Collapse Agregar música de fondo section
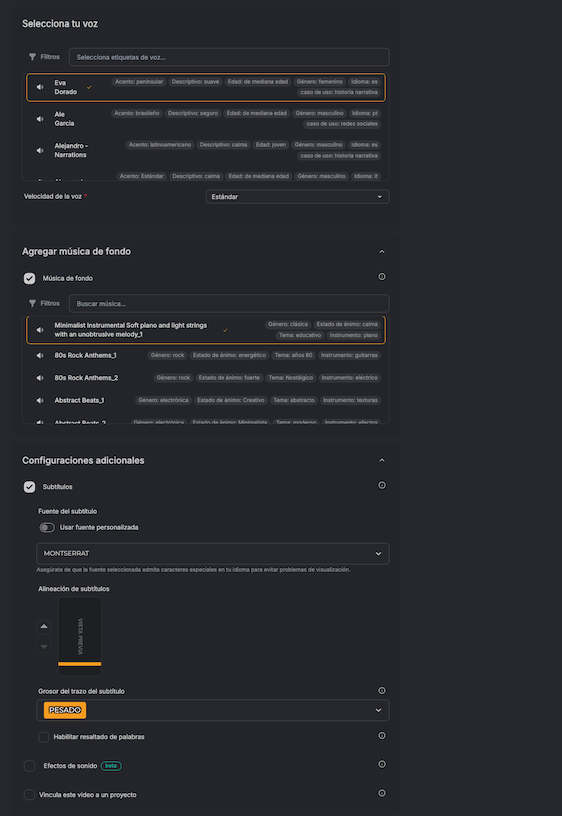Image resolution: width=562 pixels, height=816 pixels. click(x=382, y=252)
